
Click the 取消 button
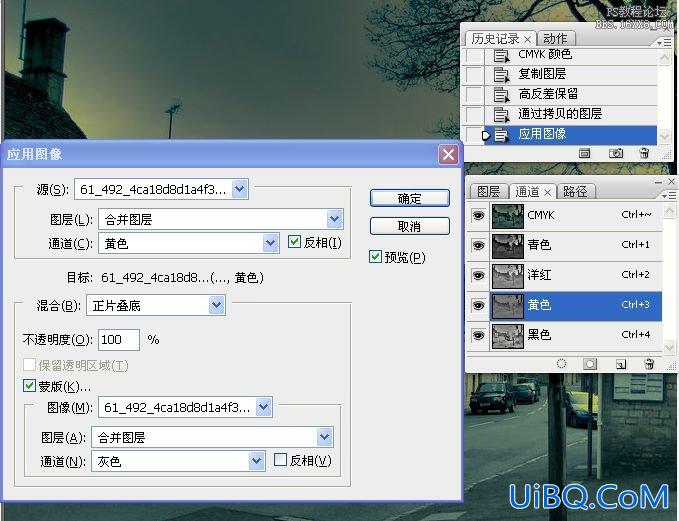pyautogui.click(x=410, y=226)
